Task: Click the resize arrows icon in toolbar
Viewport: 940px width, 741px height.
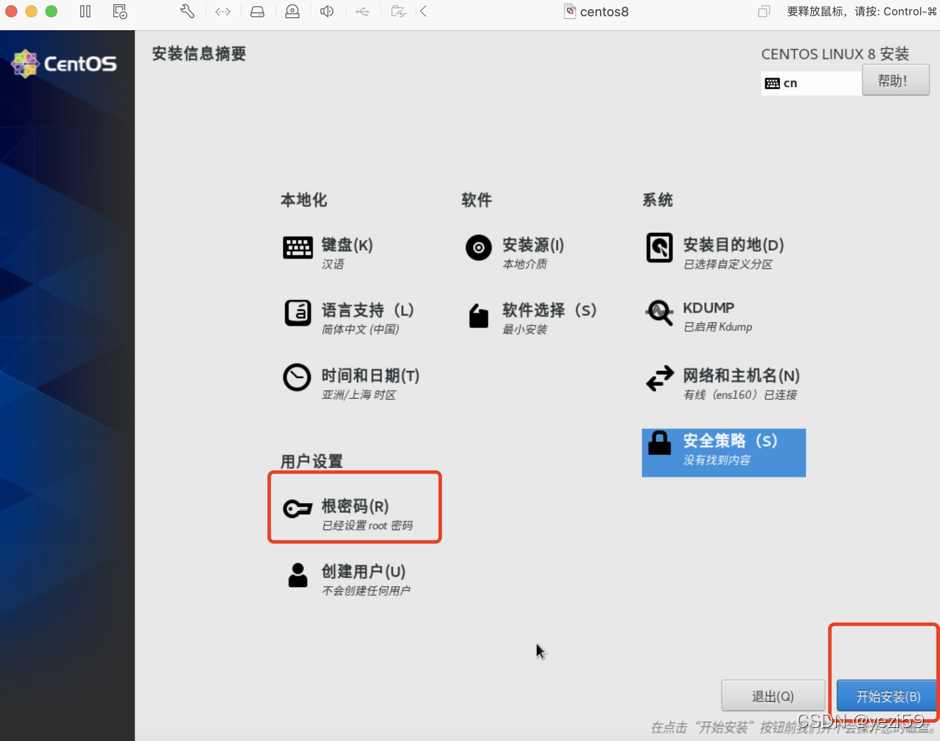Action: click(x=222, y=11)
